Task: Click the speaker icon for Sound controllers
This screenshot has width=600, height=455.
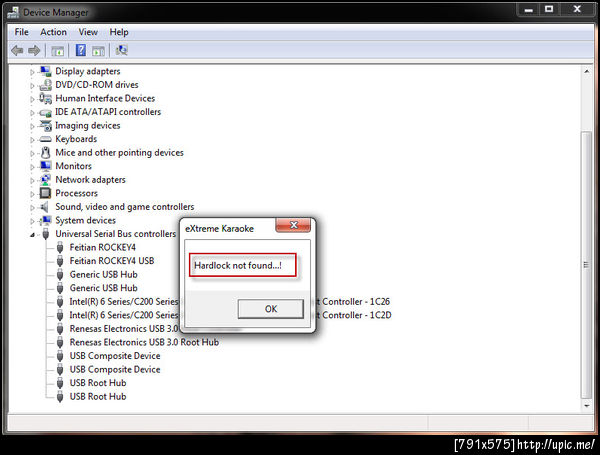Action: (45, 207)
